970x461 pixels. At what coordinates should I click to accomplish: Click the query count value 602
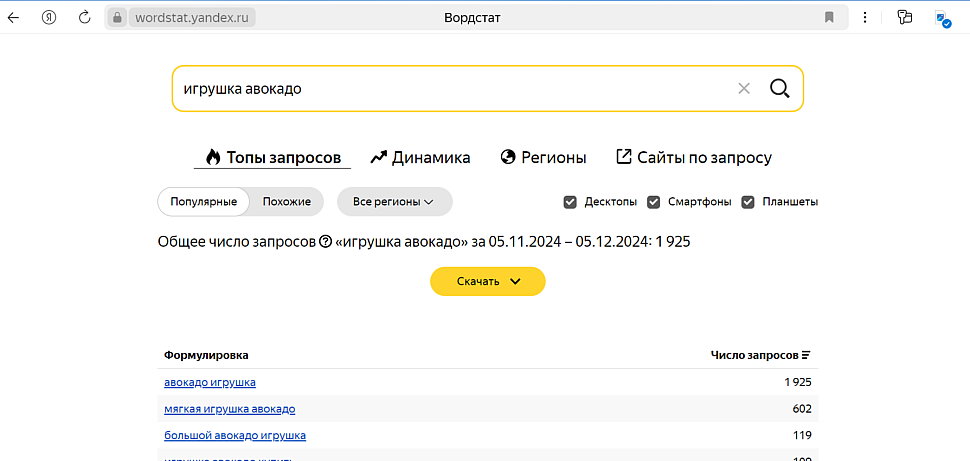click(802, 409)
